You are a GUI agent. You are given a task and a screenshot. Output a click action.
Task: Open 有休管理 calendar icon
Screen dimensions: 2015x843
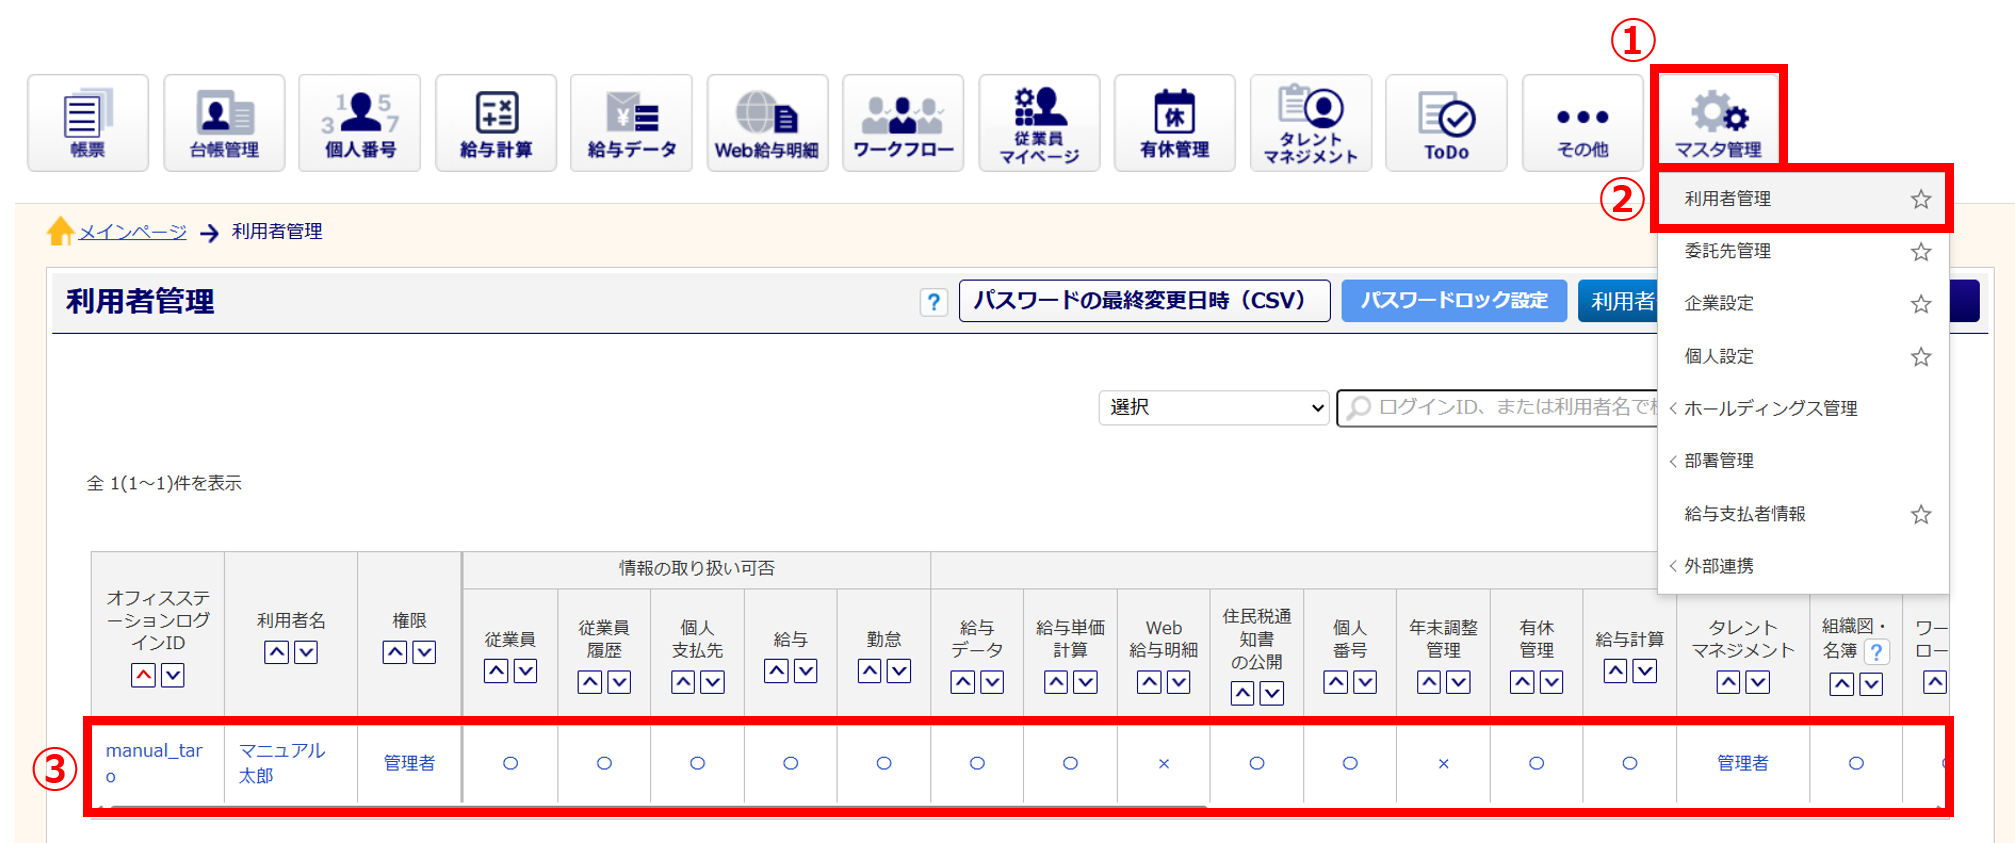click(x=1175, y=123)
